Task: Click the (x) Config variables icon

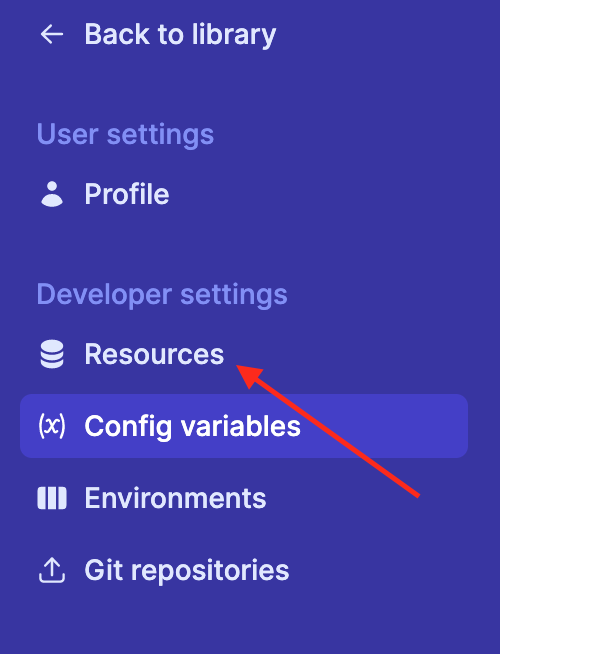Action: click(x=52, y=426)
